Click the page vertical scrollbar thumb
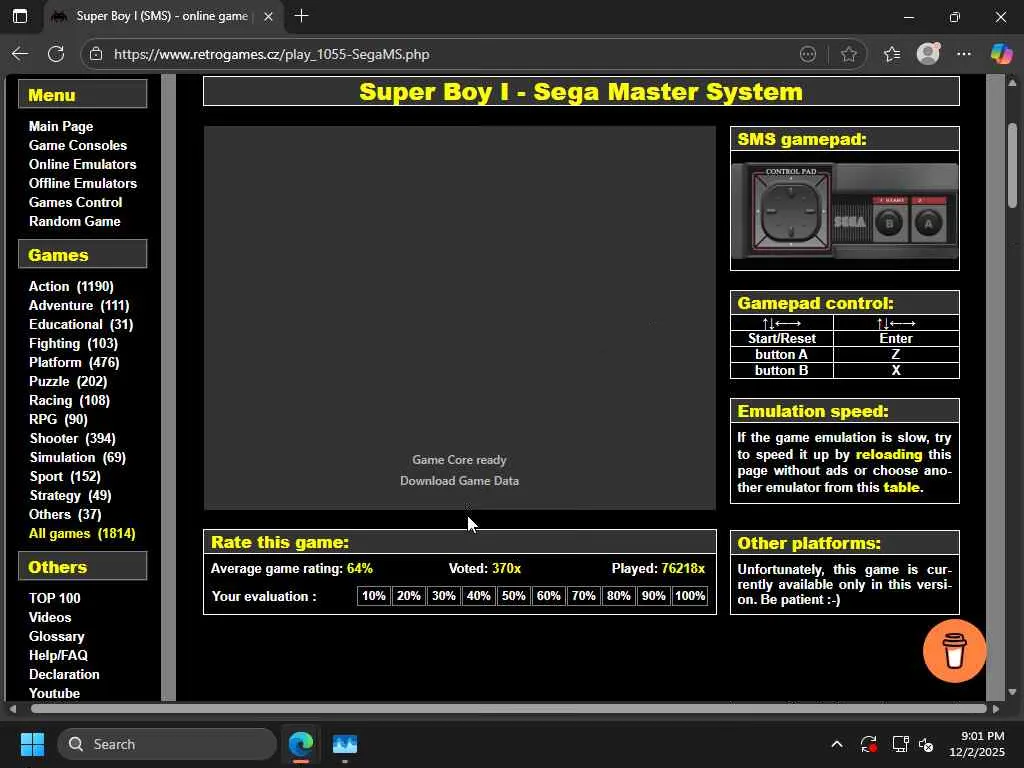This screenshot has height=768, width=1024. coord(1012,165)
